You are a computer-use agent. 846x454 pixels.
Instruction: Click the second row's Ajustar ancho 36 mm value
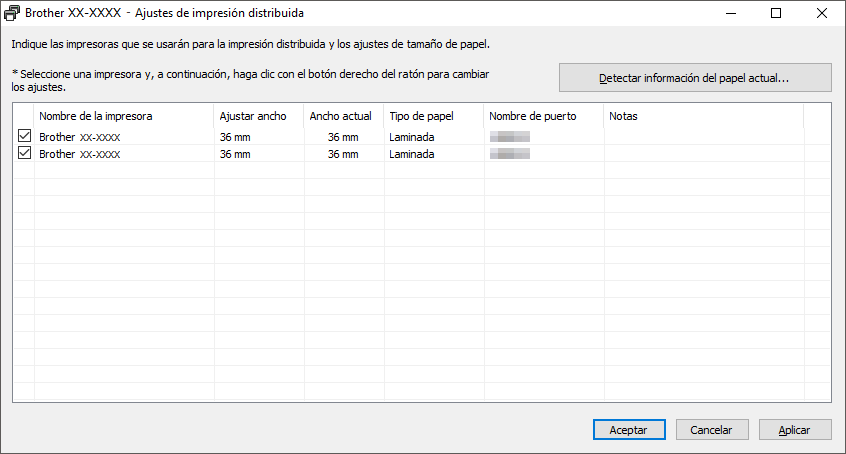tap(235, 155)
